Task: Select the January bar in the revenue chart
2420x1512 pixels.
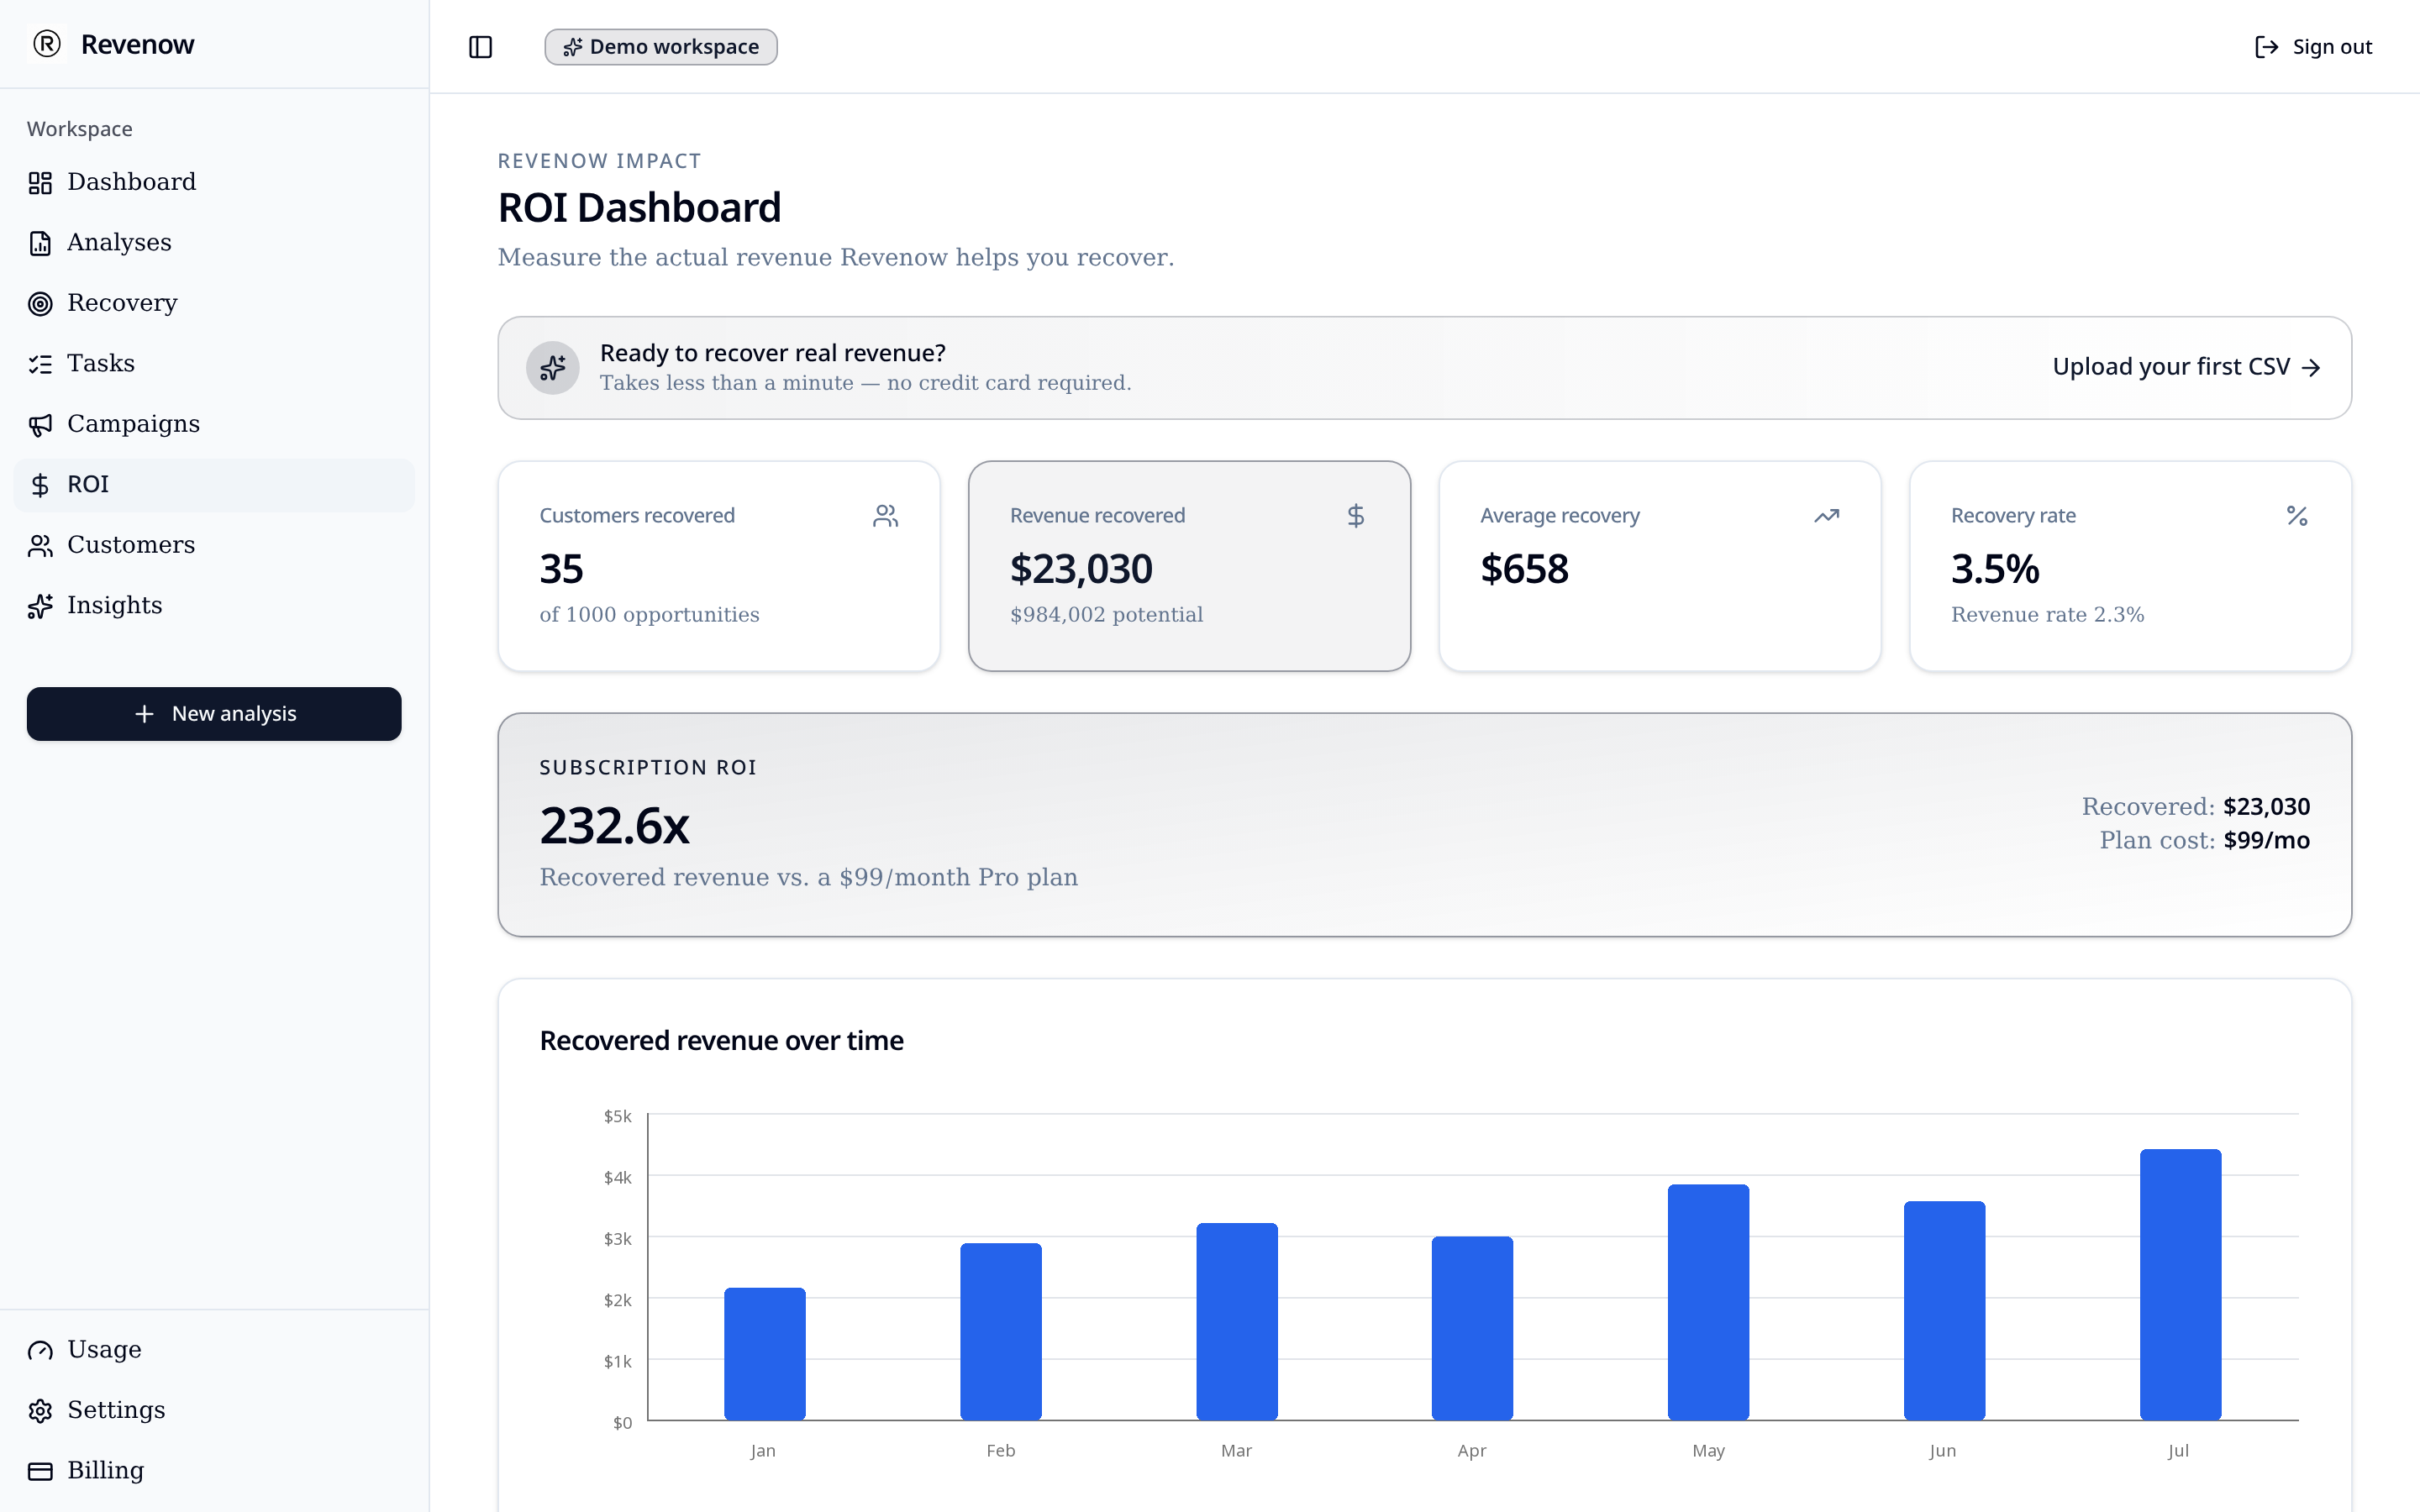Action: click(x=765, y=1354)
